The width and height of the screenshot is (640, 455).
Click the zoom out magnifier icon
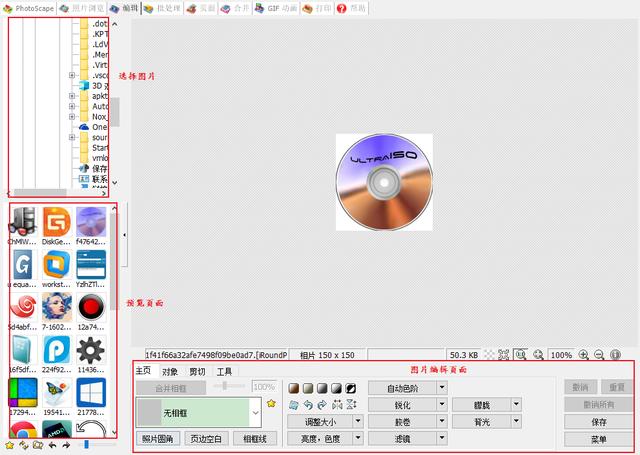click(x=599, y=355)
